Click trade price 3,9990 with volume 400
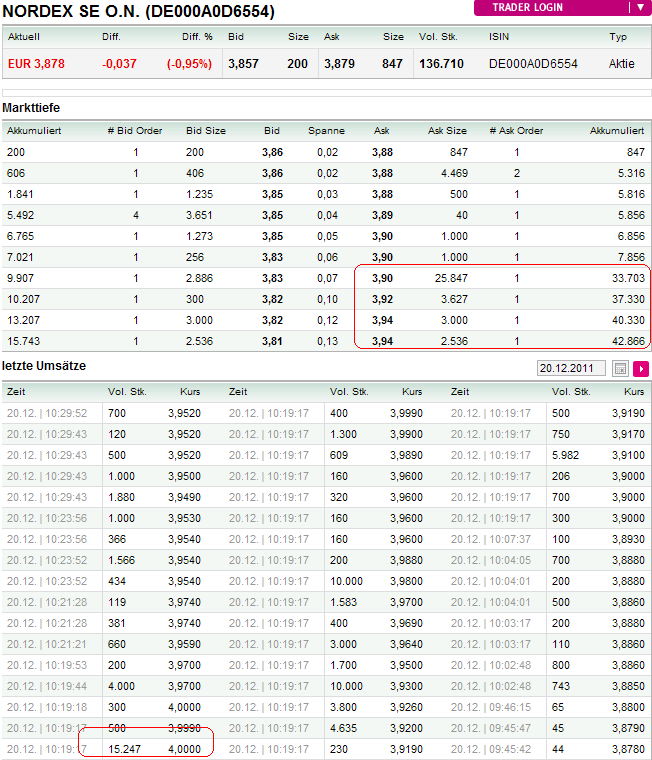Screen dimensions: 652x760 click(x=406, y=413)
